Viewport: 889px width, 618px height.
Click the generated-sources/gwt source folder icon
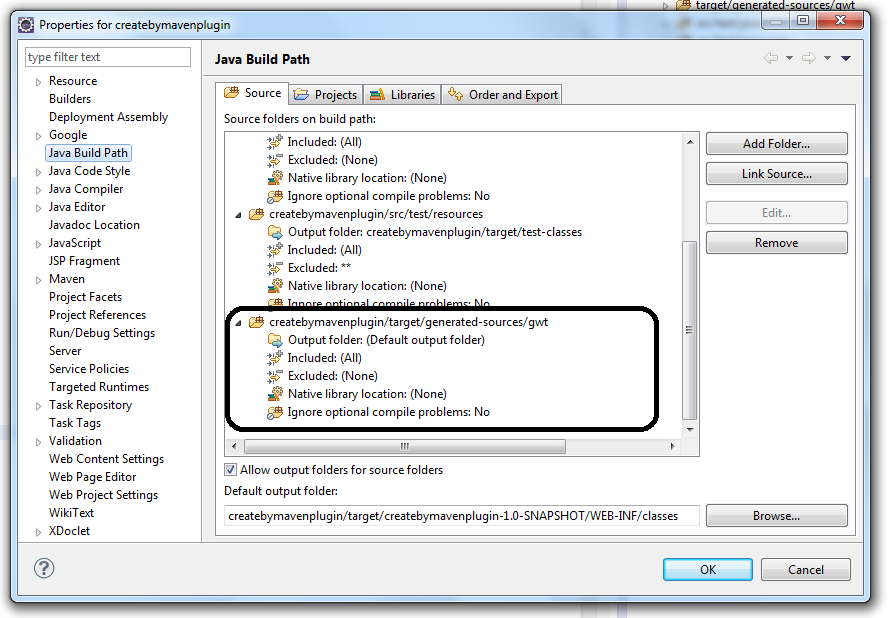click(257, 321)
